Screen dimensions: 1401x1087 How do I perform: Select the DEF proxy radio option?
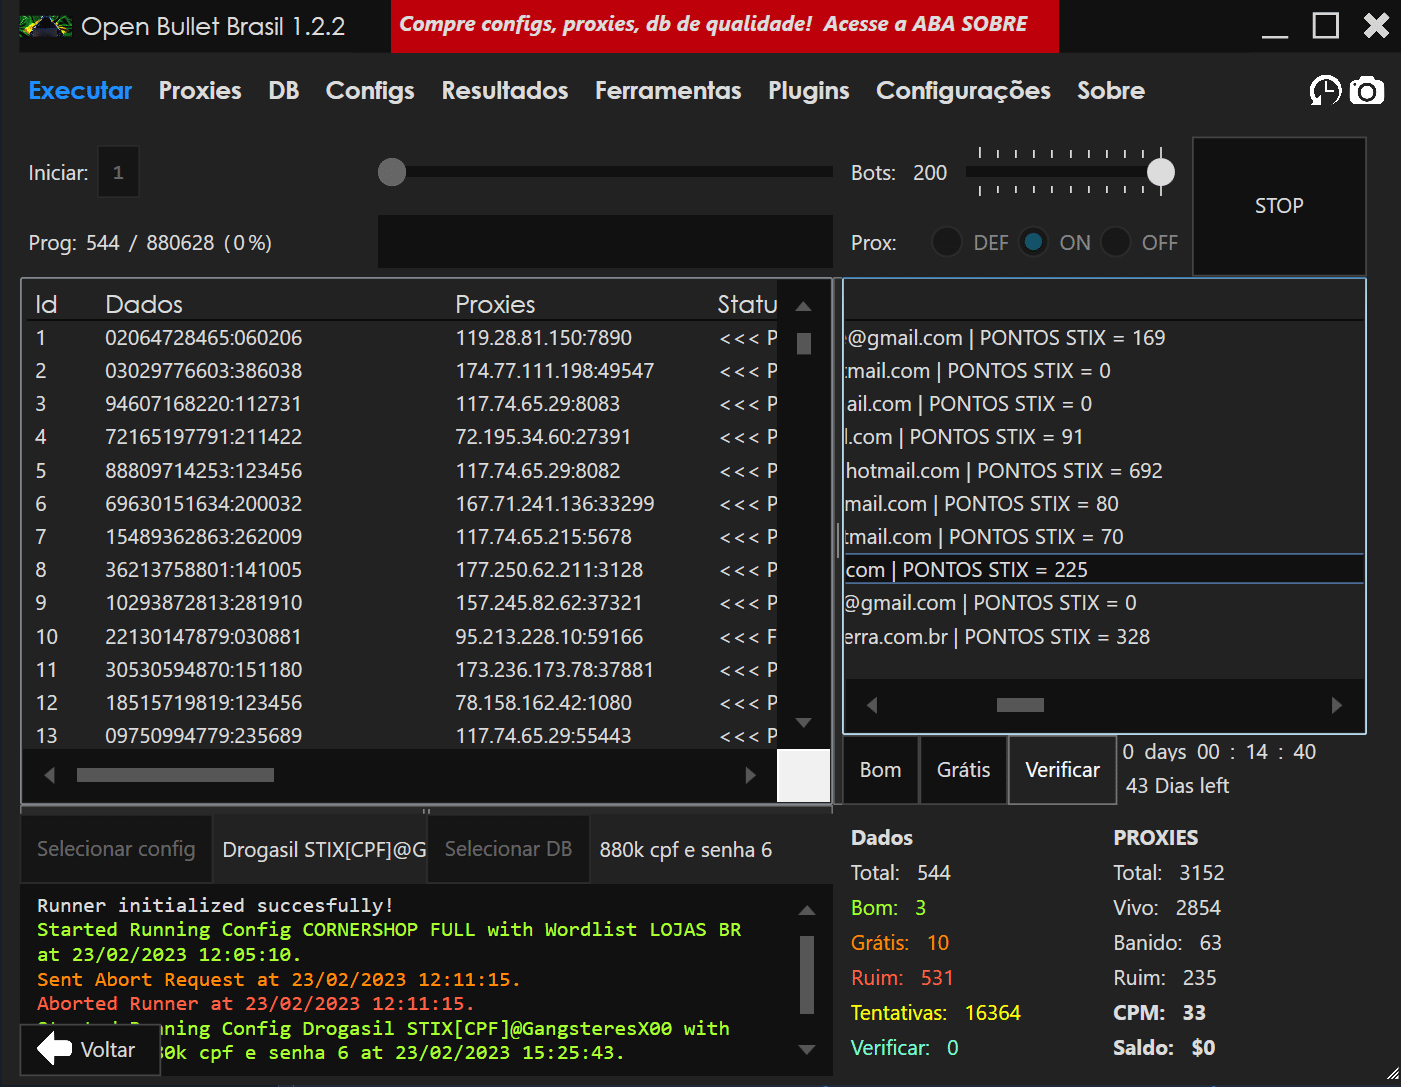[946, 242]
